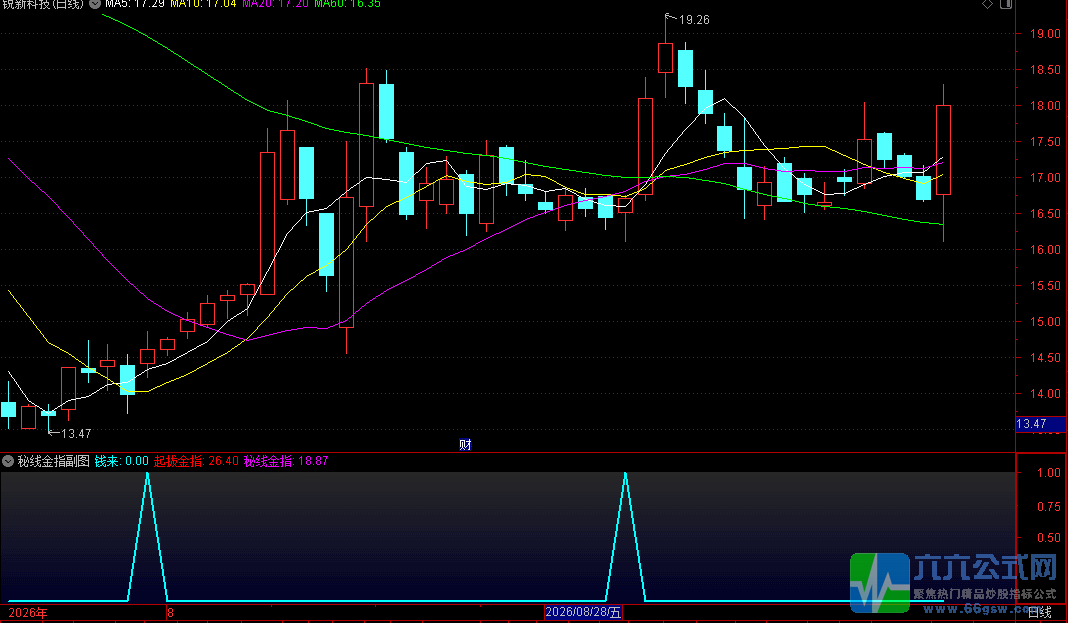This screenshot has height=623, width=1068.
Task: Select the MA5: 17.29 label
Action: [134, 4]
